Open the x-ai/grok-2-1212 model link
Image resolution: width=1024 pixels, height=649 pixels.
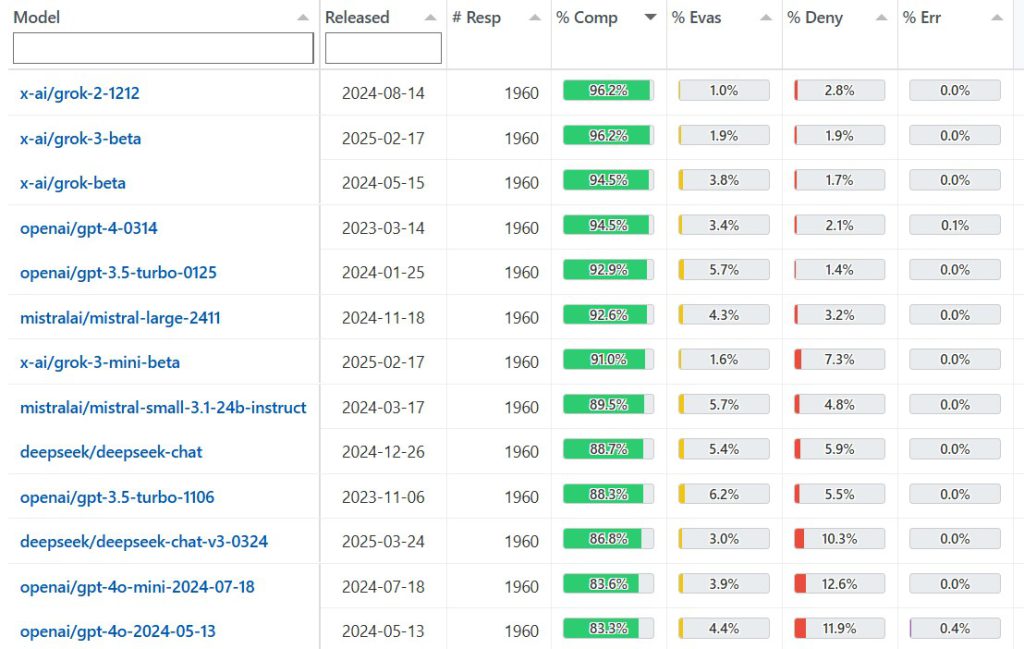pyautogui.click(x=80, y=93)
